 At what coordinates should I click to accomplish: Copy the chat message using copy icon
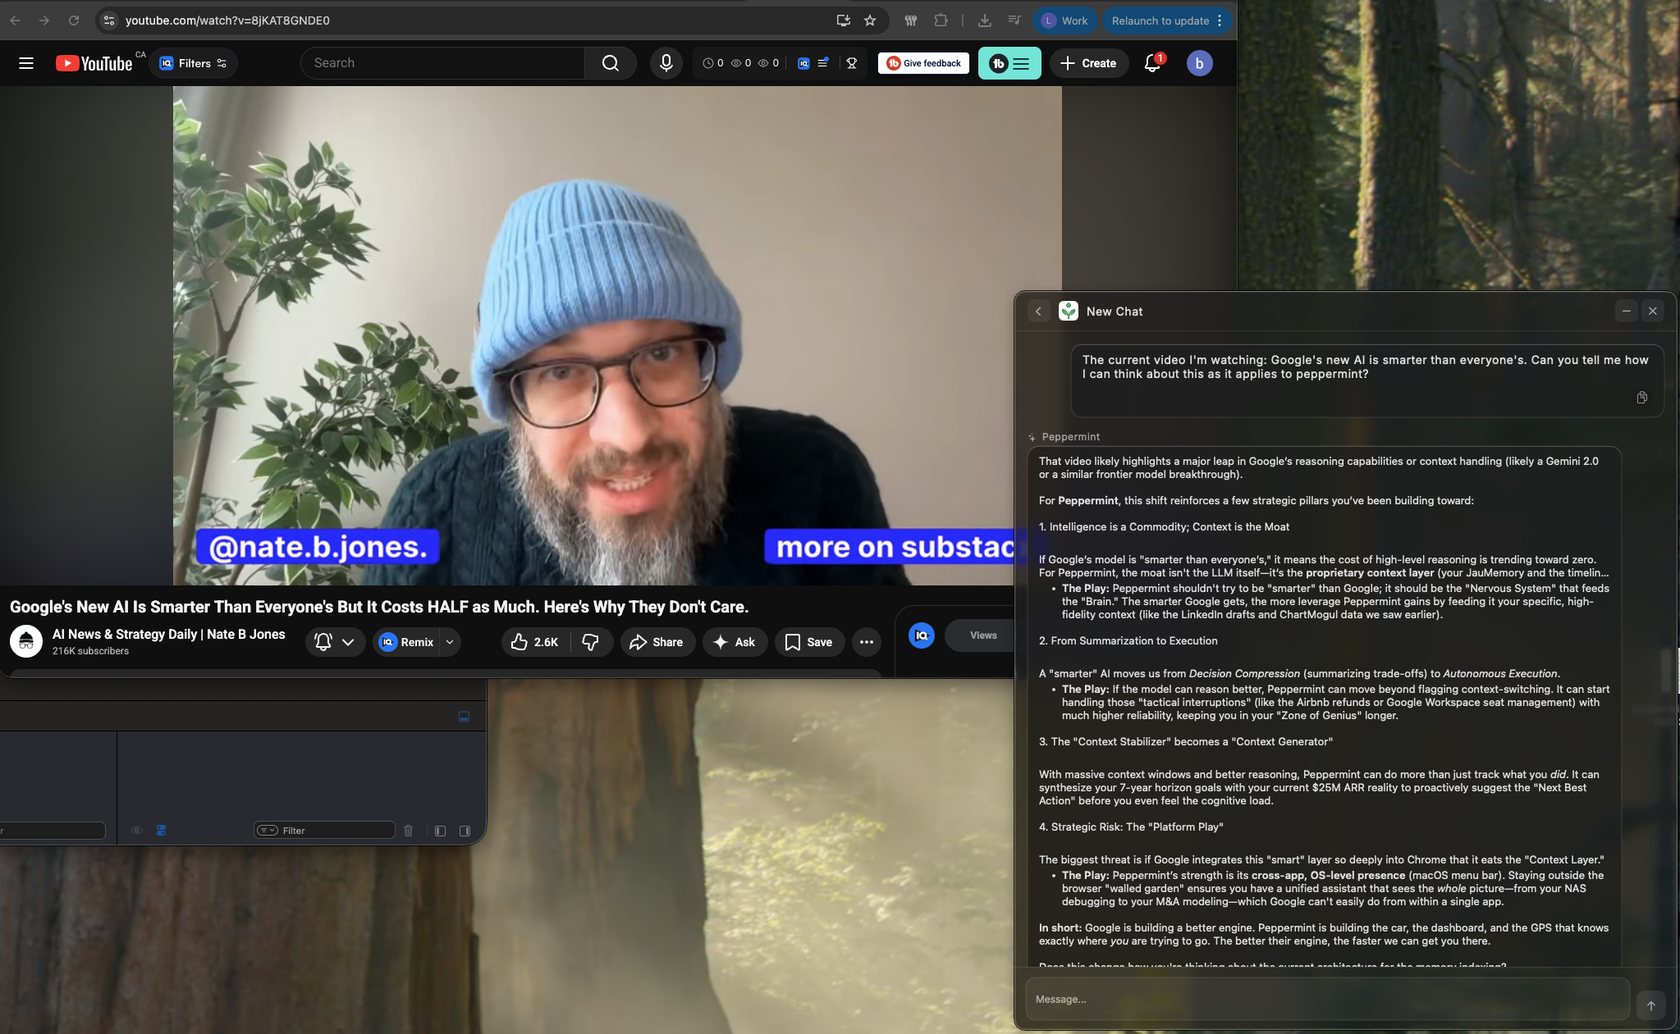point(1641,398)
